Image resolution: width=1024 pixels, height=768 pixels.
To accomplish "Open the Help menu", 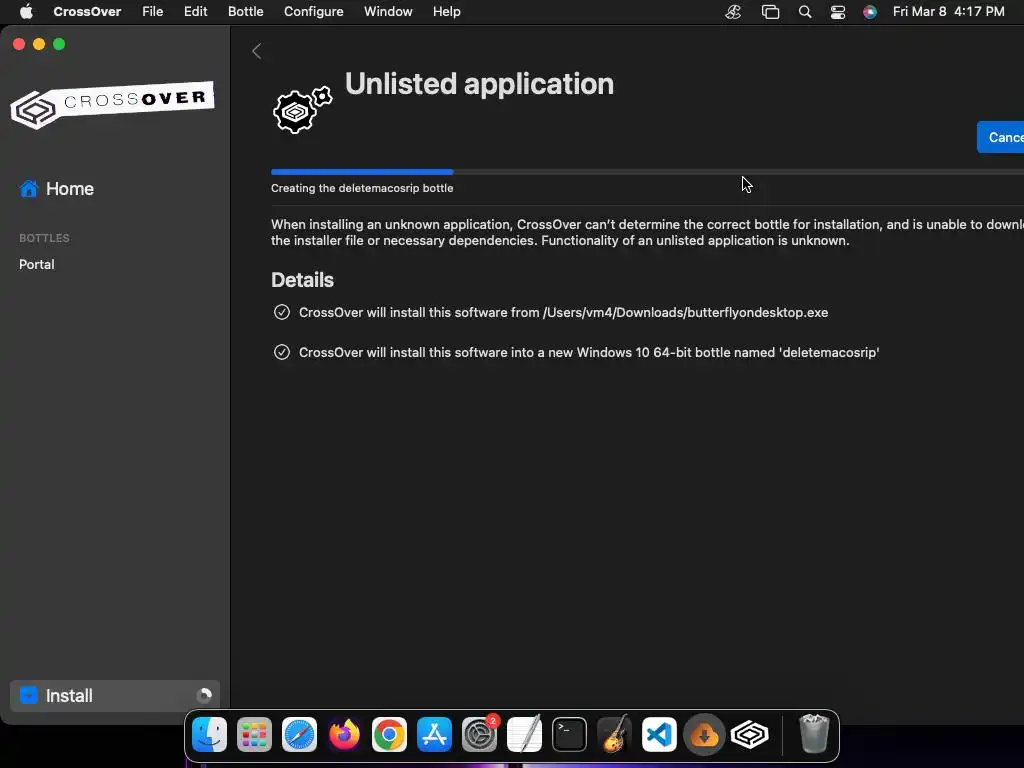I will (447, 12).
